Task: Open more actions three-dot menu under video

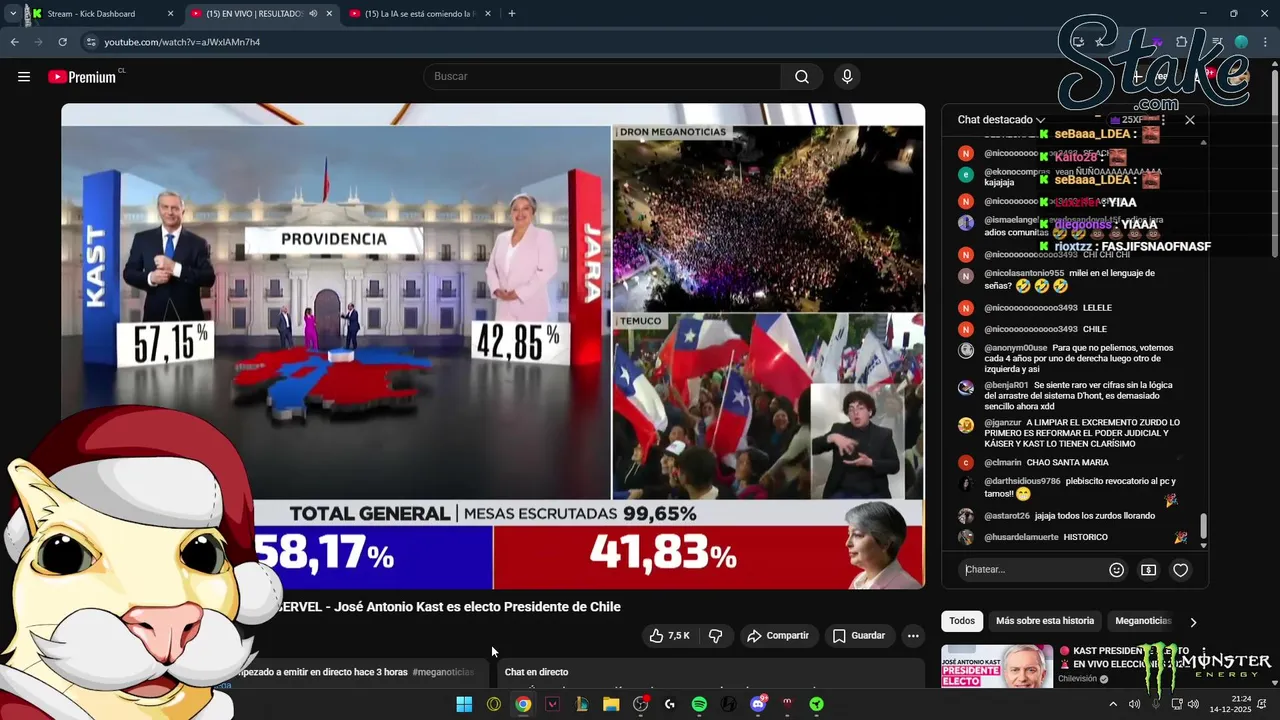Action: tap(912, 635)
